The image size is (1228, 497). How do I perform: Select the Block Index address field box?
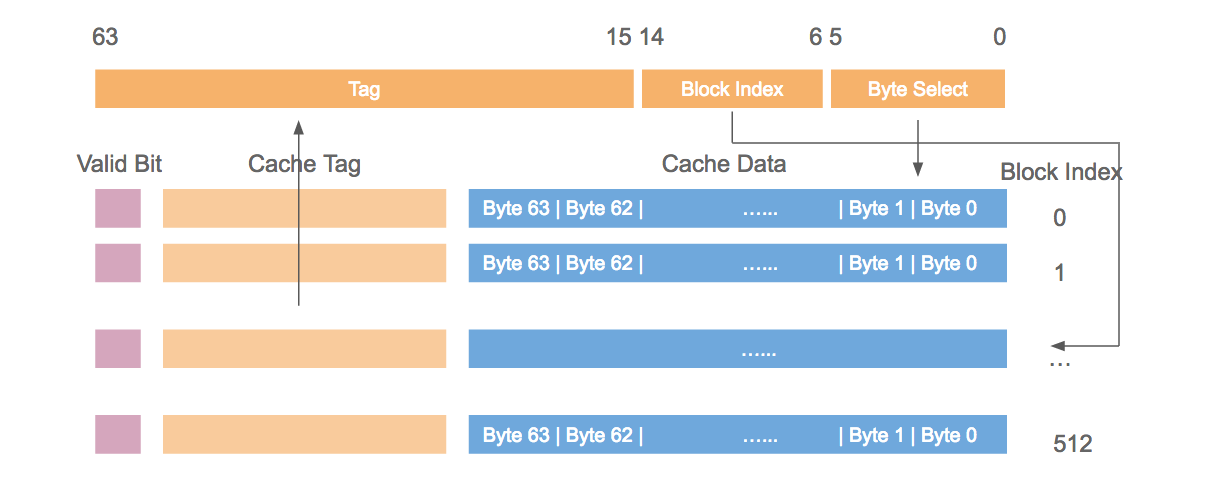tap(732, 88)
